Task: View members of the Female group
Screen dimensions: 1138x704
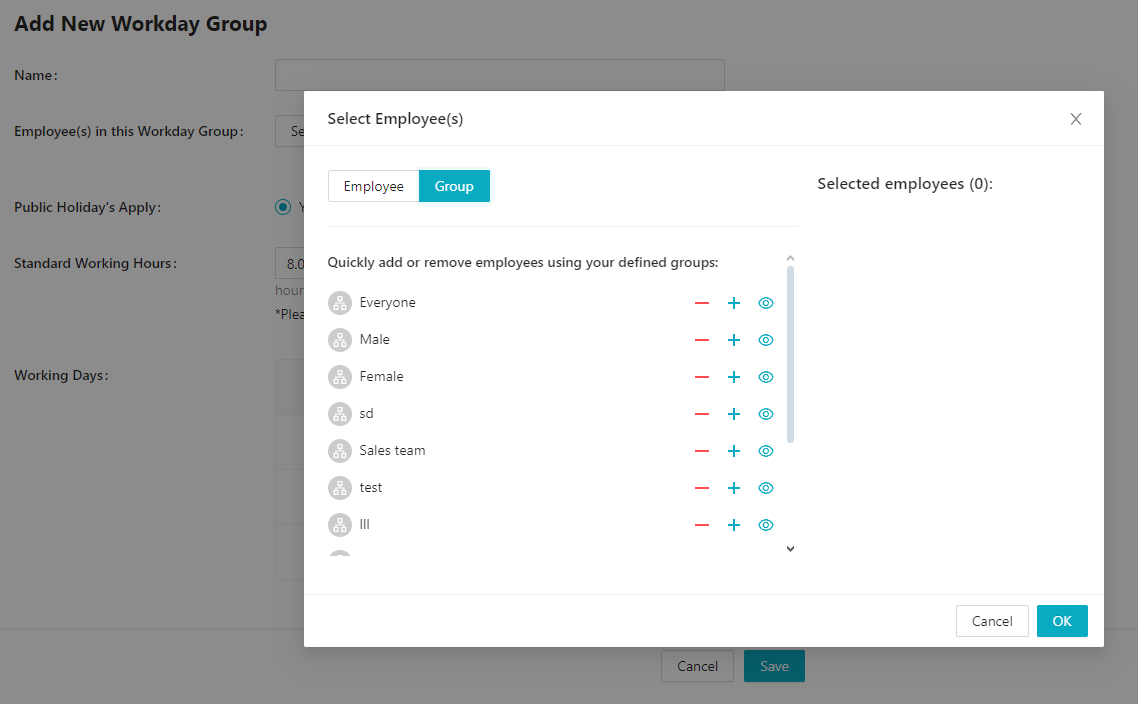Action: (766, 377)
